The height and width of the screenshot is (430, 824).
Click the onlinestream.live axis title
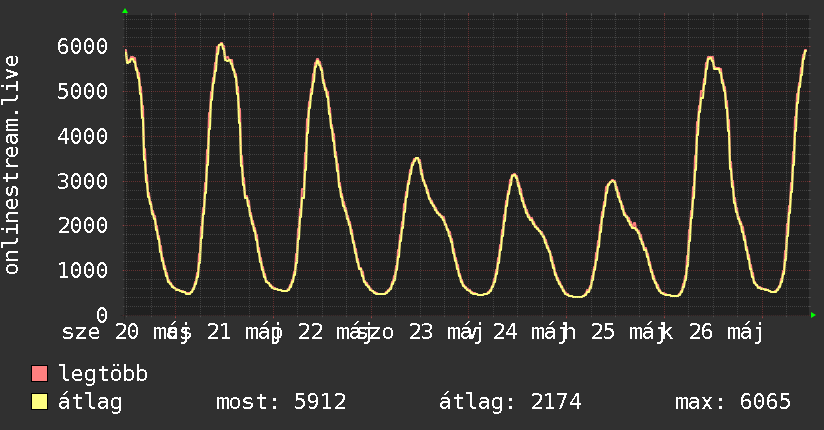[x=11, y=165]
